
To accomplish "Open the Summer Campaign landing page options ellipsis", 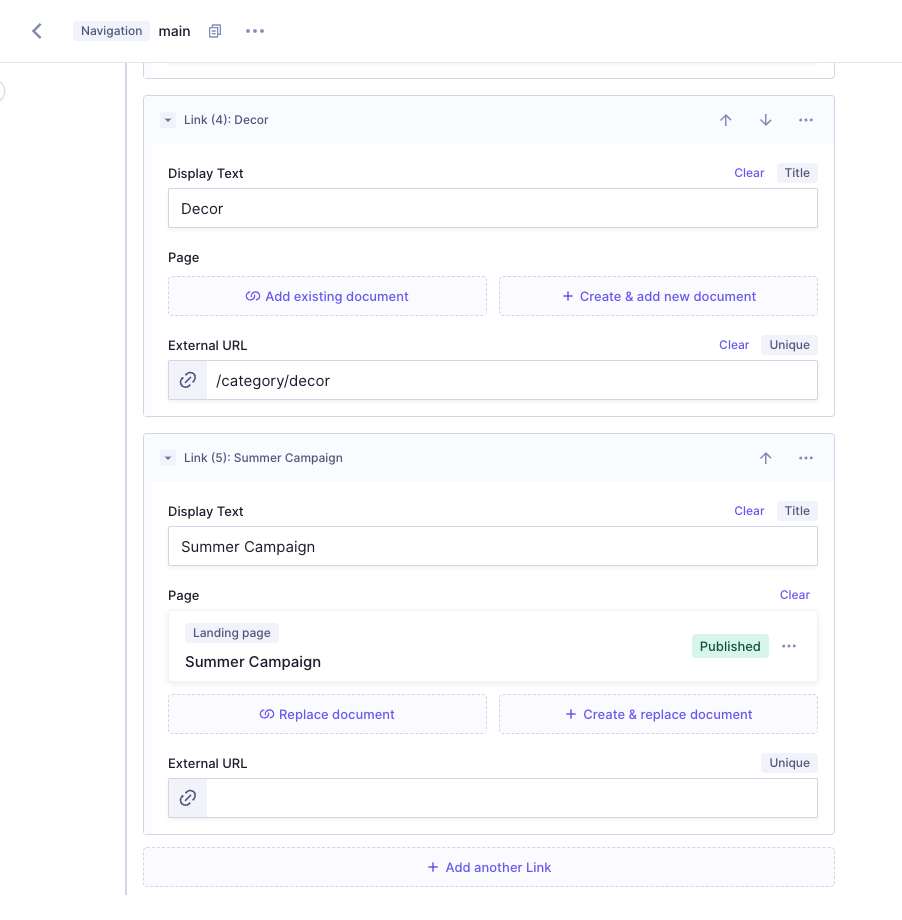I will coord(789,646).
